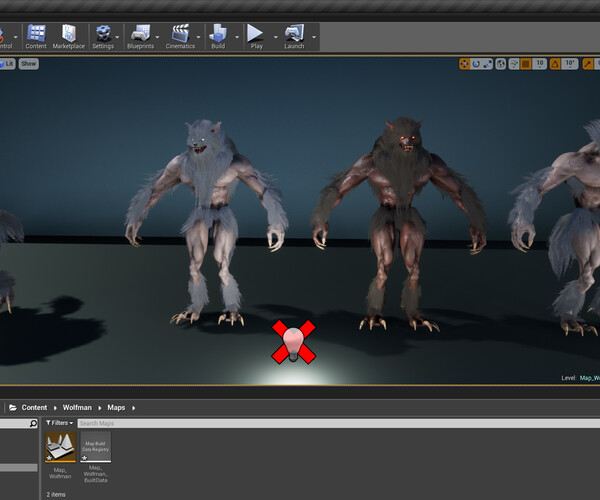The width and height of the screenshot is (600, 500).
Task: Select the dark brown werewolf in viewport
Action: [400, 224]
